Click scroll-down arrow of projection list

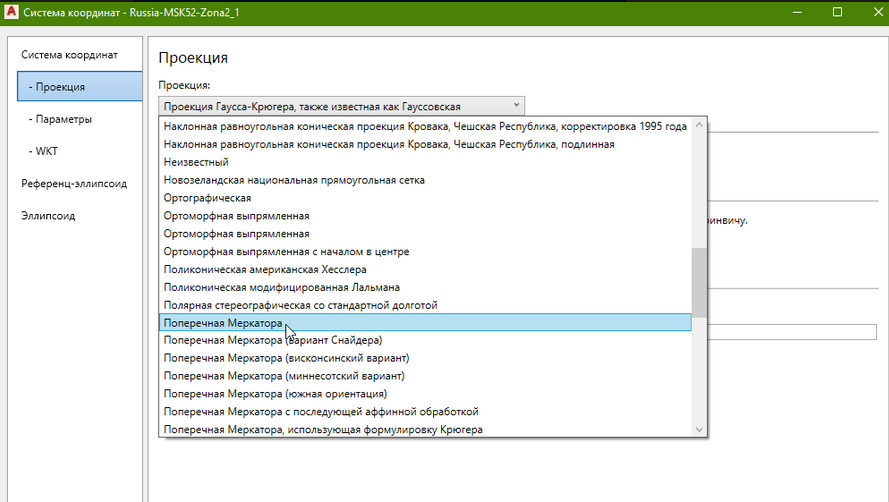pyautogui.click(x=699, y=429)
